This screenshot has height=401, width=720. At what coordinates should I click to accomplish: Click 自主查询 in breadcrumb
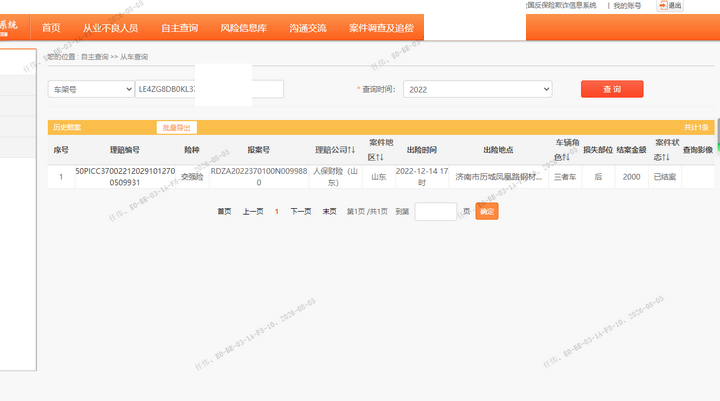tap(95, 57)
